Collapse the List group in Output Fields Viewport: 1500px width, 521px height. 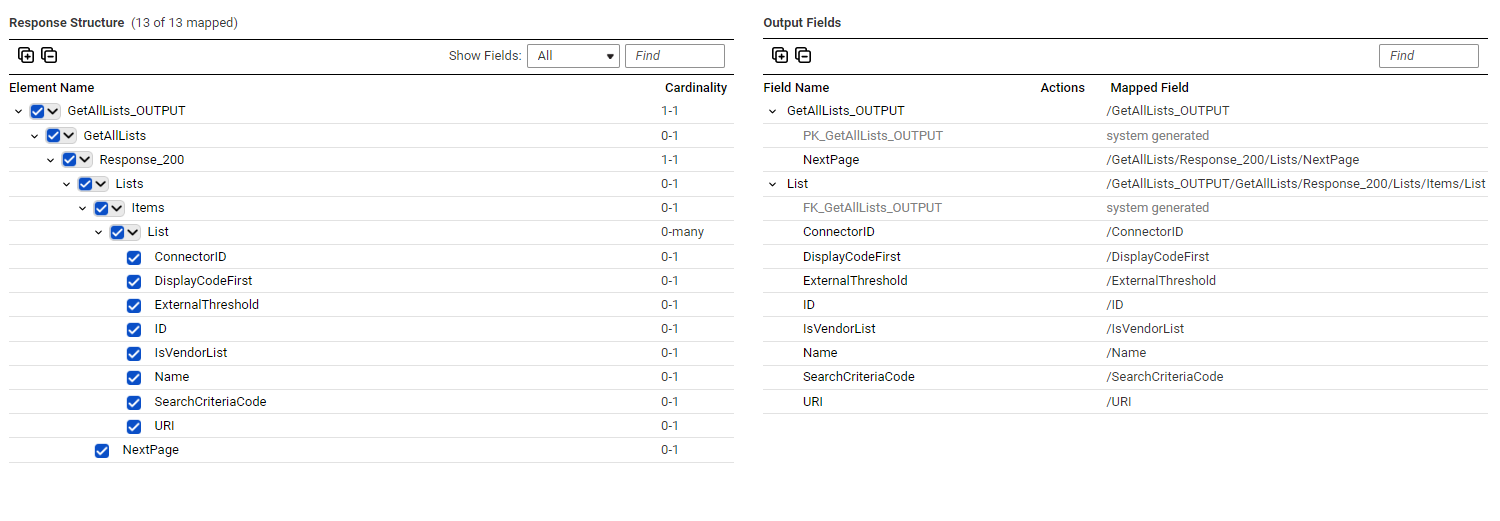(772, 184)
